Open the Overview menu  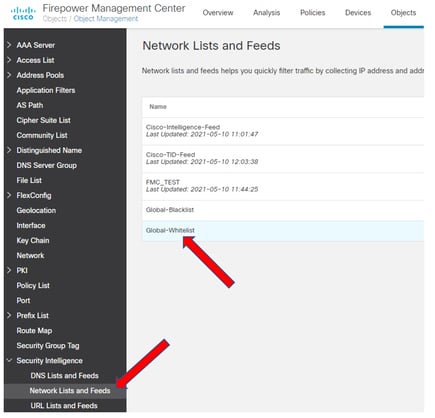[218, 13]
